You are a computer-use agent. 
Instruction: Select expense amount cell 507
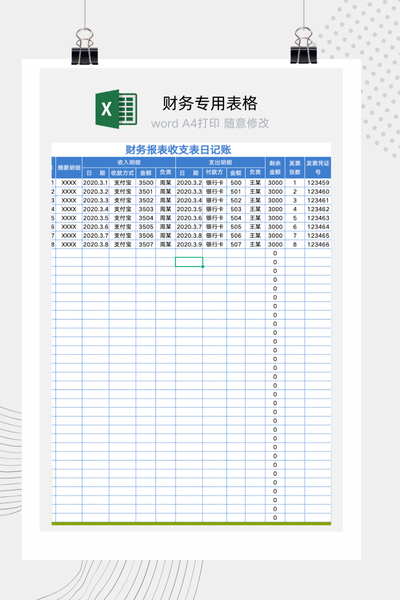[x=236, y=245]
